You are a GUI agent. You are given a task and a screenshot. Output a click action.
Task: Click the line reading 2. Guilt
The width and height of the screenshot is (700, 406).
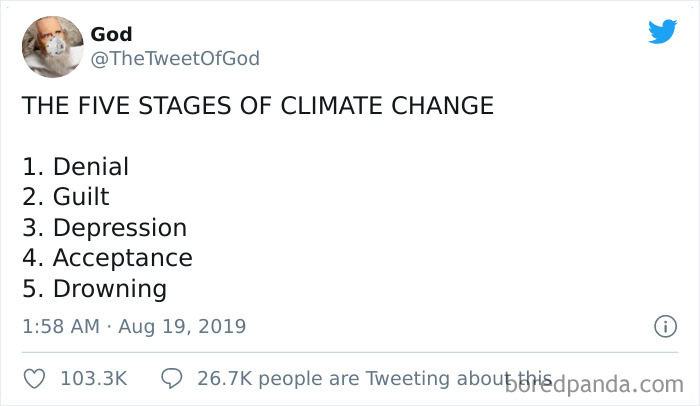(66, 197)
